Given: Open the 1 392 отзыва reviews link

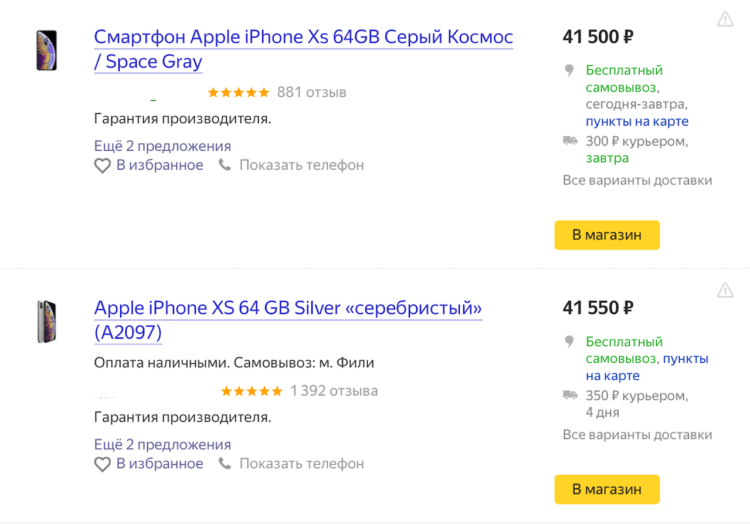Looking at the screenshot, I should tap(334, 391).
